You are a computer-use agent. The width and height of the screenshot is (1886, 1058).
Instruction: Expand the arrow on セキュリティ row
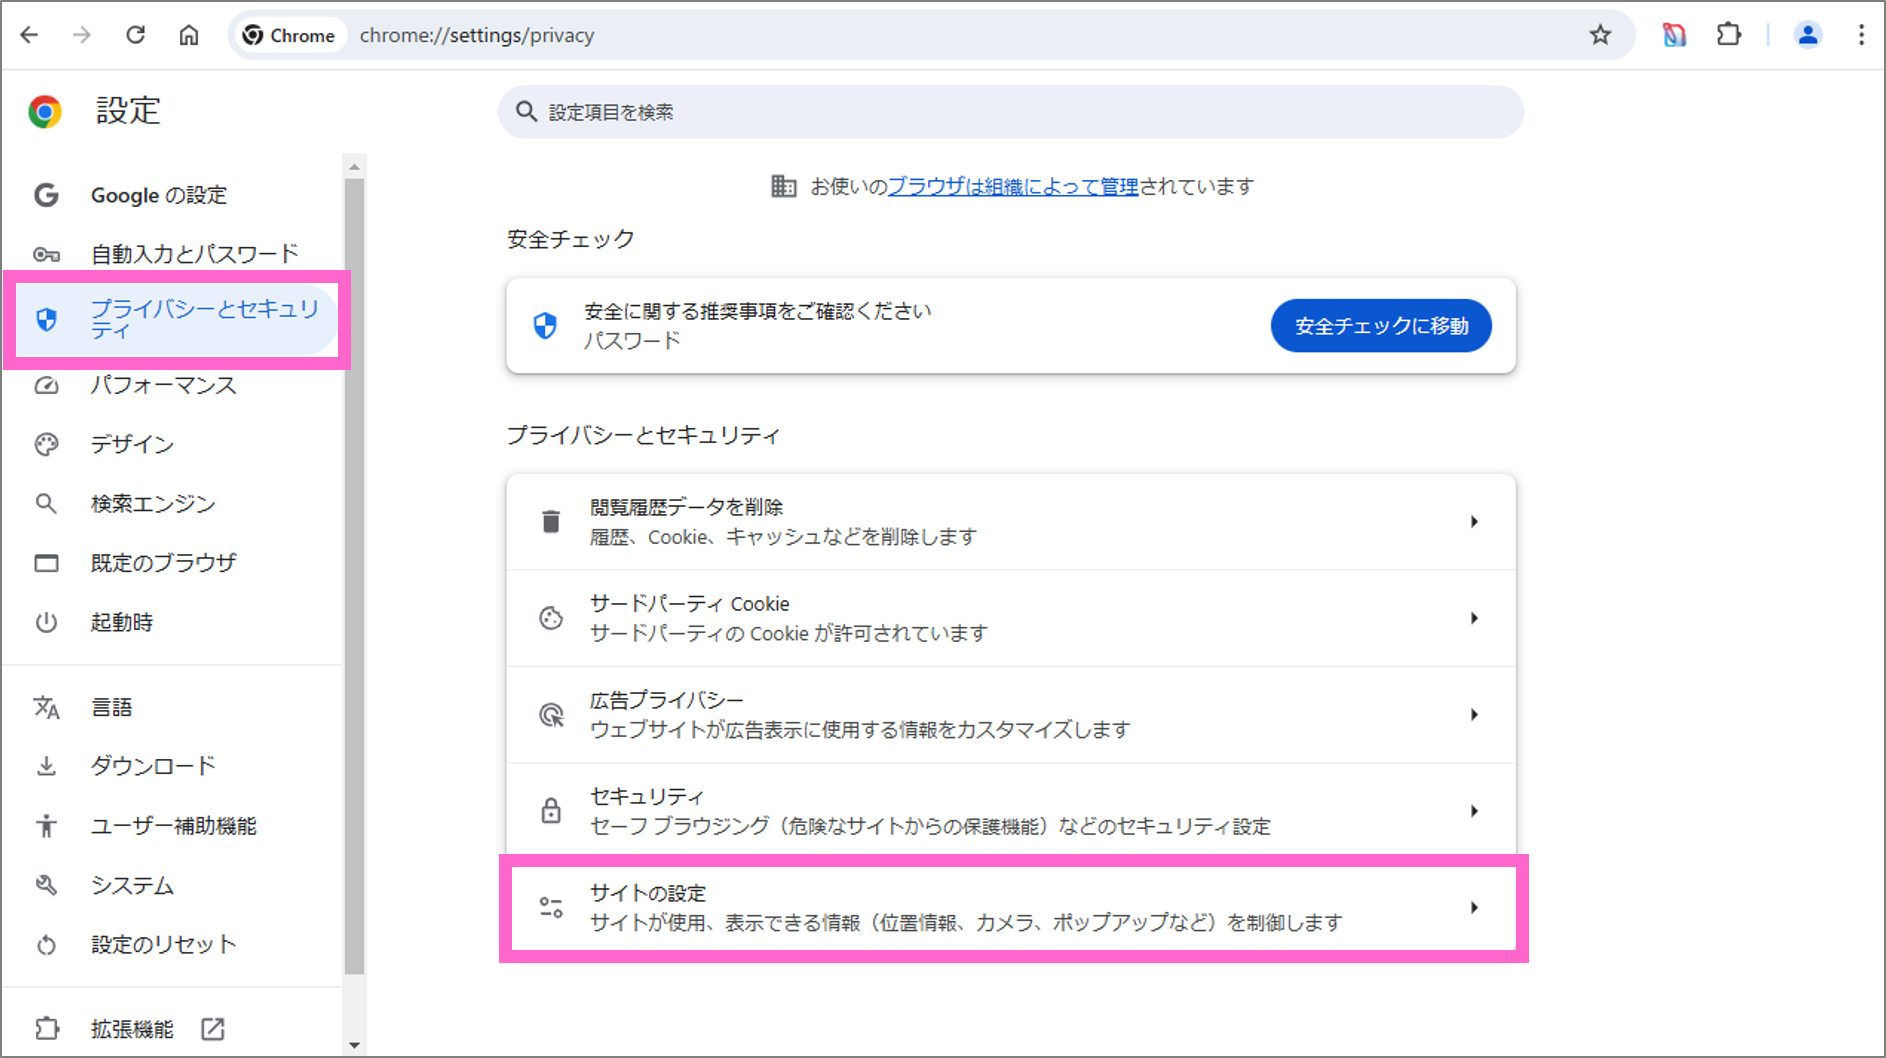click(1474, 811)
